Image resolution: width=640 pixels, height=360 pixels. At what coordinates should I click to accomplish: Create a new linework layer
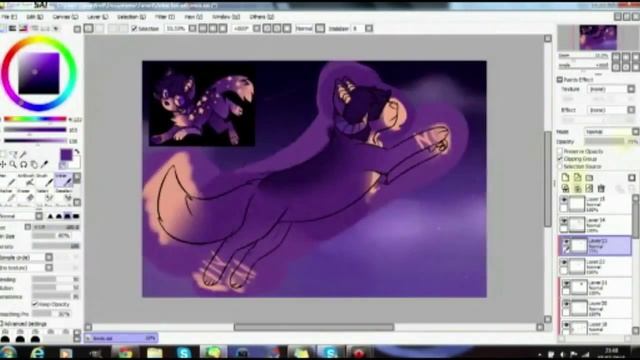577,178
